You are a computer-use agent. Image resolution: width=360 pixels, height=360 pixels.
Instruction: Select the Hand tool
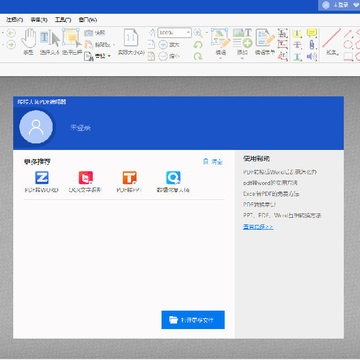click(28, 42)
